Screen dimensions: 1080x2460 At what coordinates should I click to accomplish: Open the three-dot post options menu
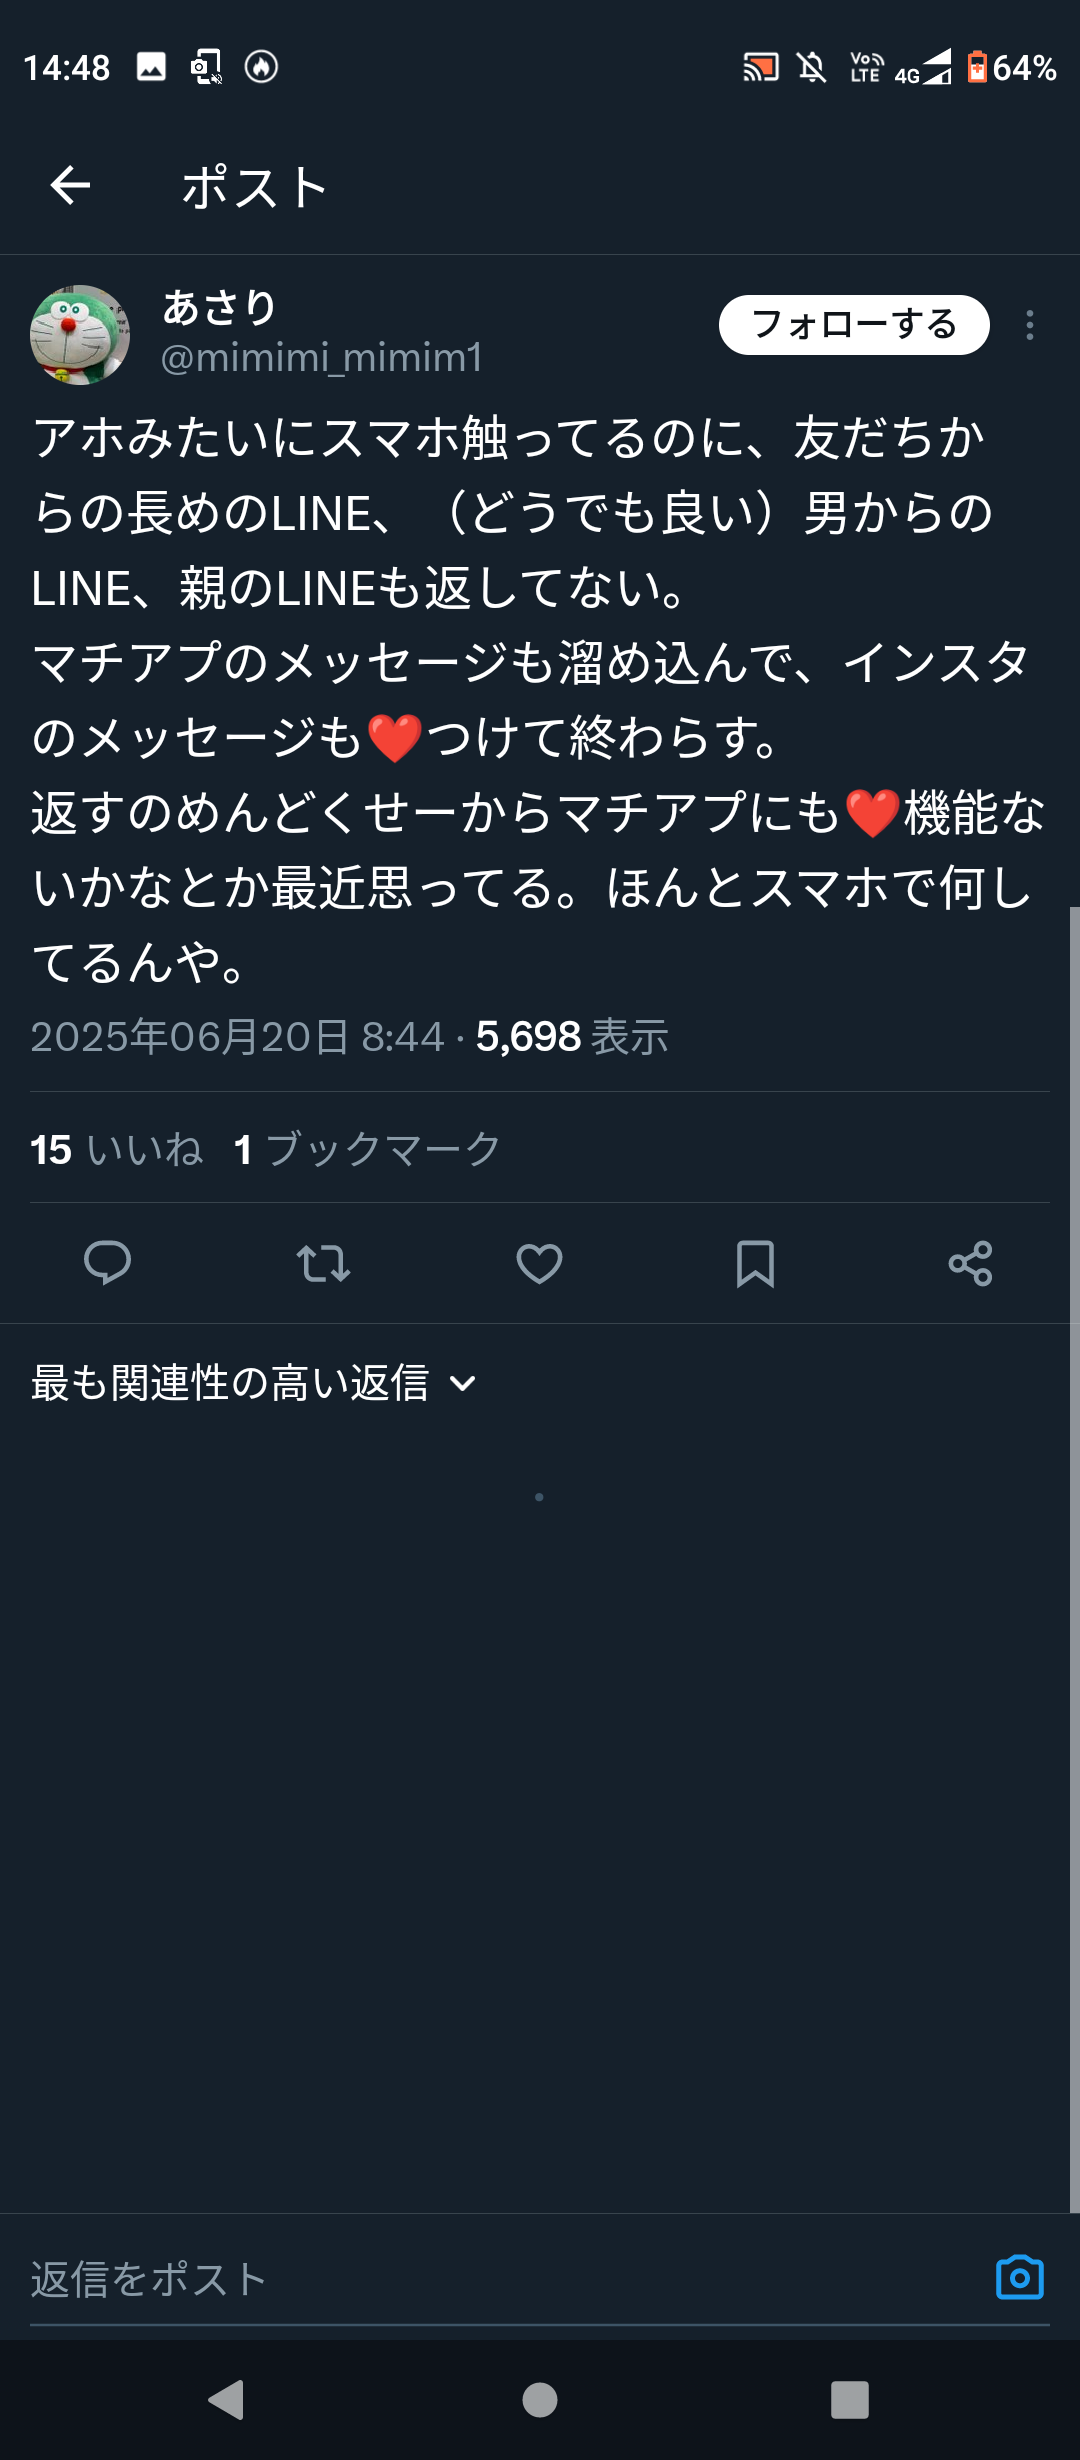point(1029,325)
